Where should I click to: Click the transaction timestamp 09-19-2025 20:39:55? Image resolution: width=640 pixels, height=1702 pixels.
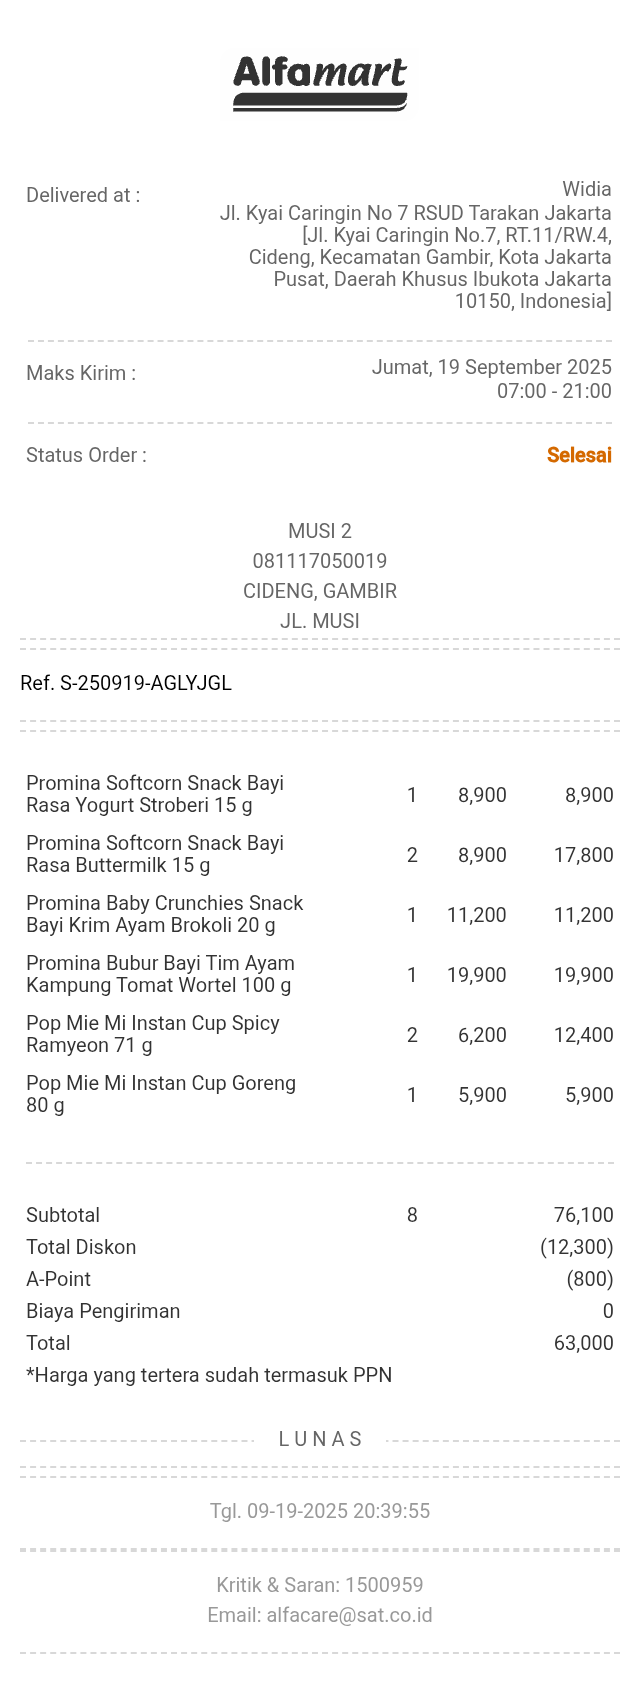click(320, 1511)
